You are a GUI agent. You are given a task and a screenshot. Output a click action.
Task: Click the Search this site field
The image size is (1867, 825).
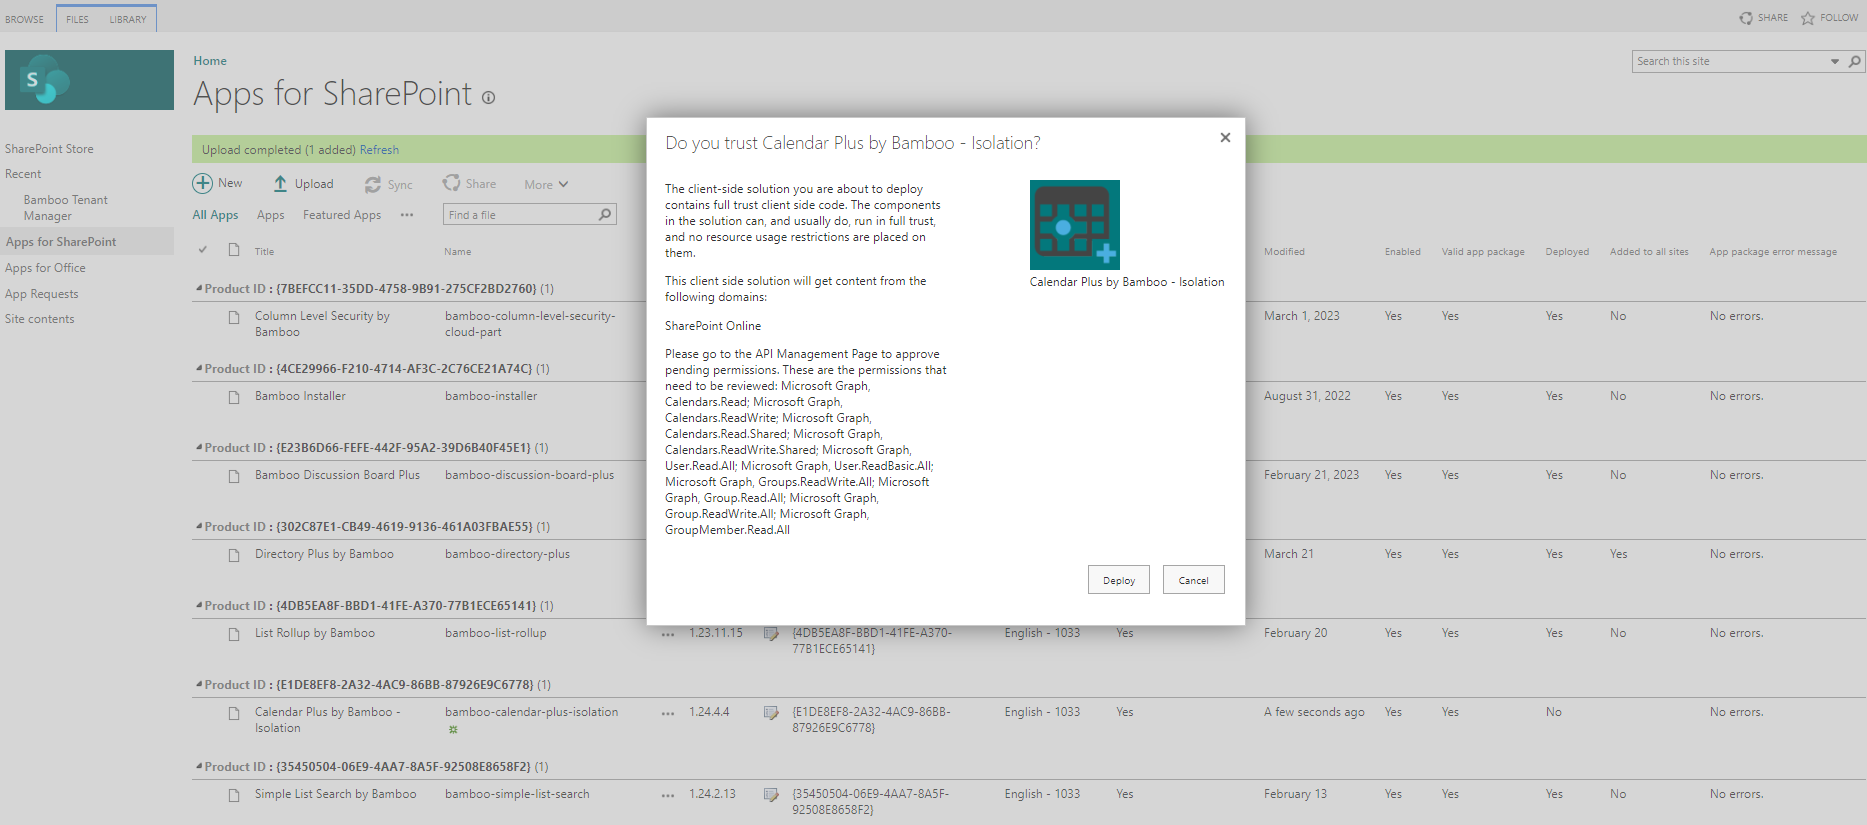pyautogui.click(x=1730, y=61)
